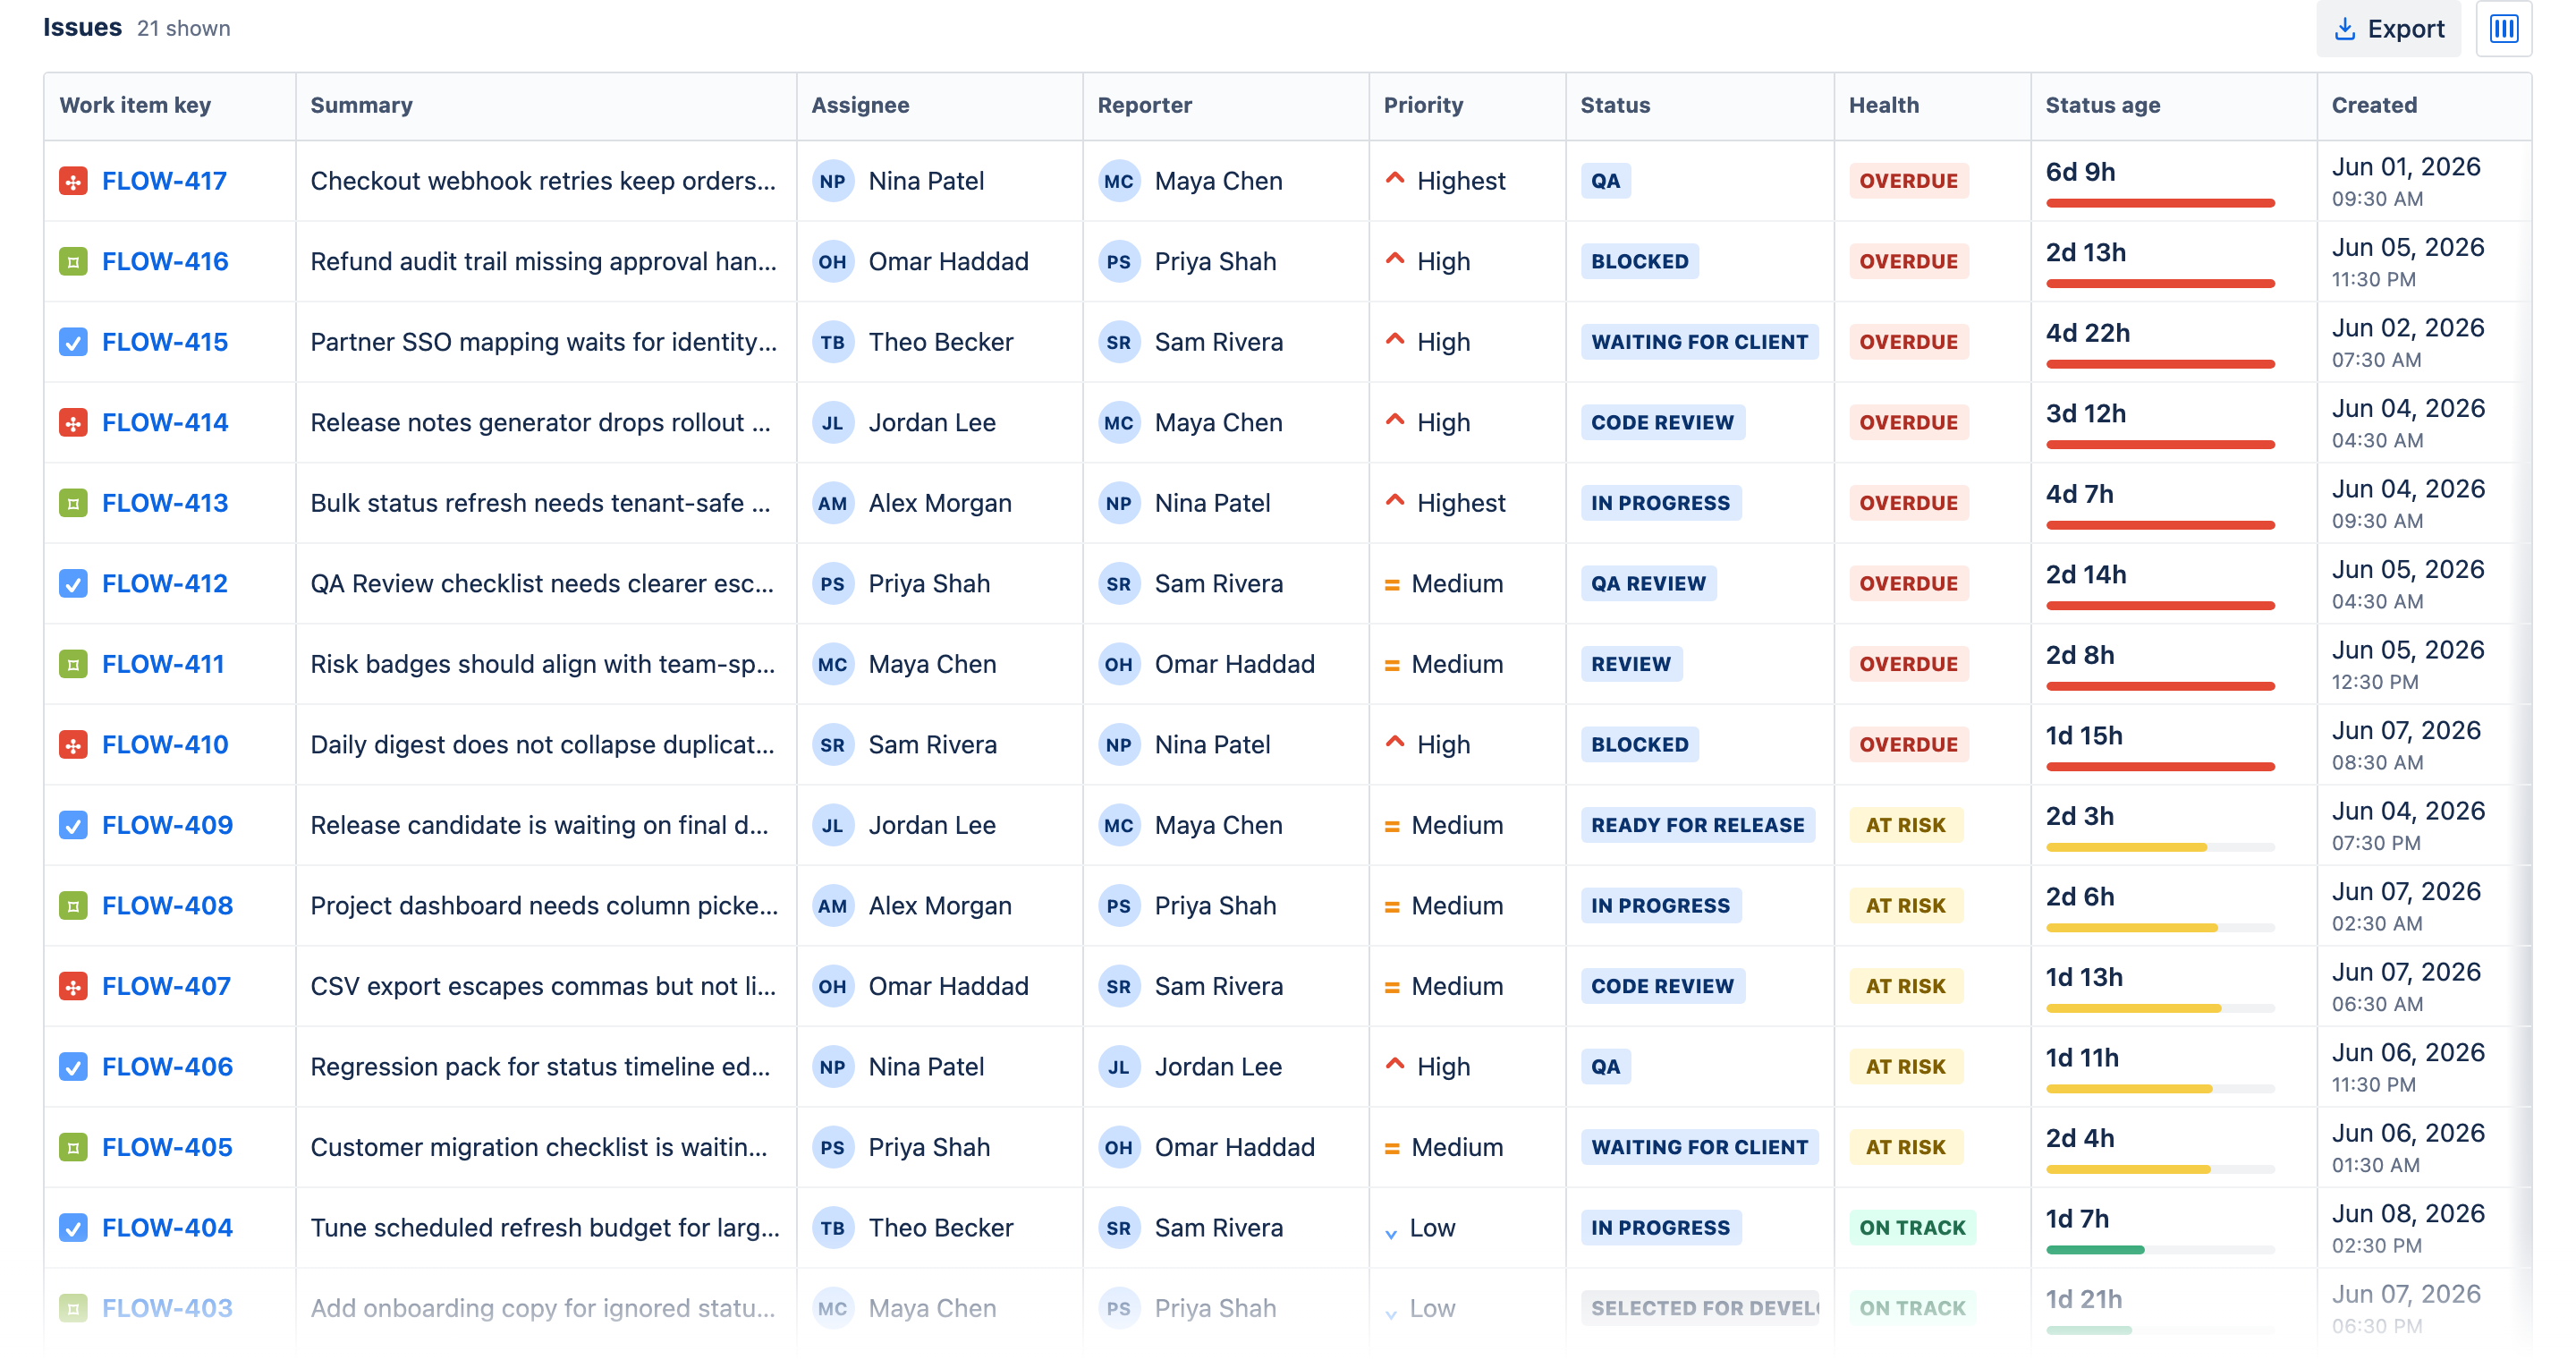Screen dimensions: 2576x1360
Task: Click the task type icon for FLOW-404
Action: (73, 1228)
